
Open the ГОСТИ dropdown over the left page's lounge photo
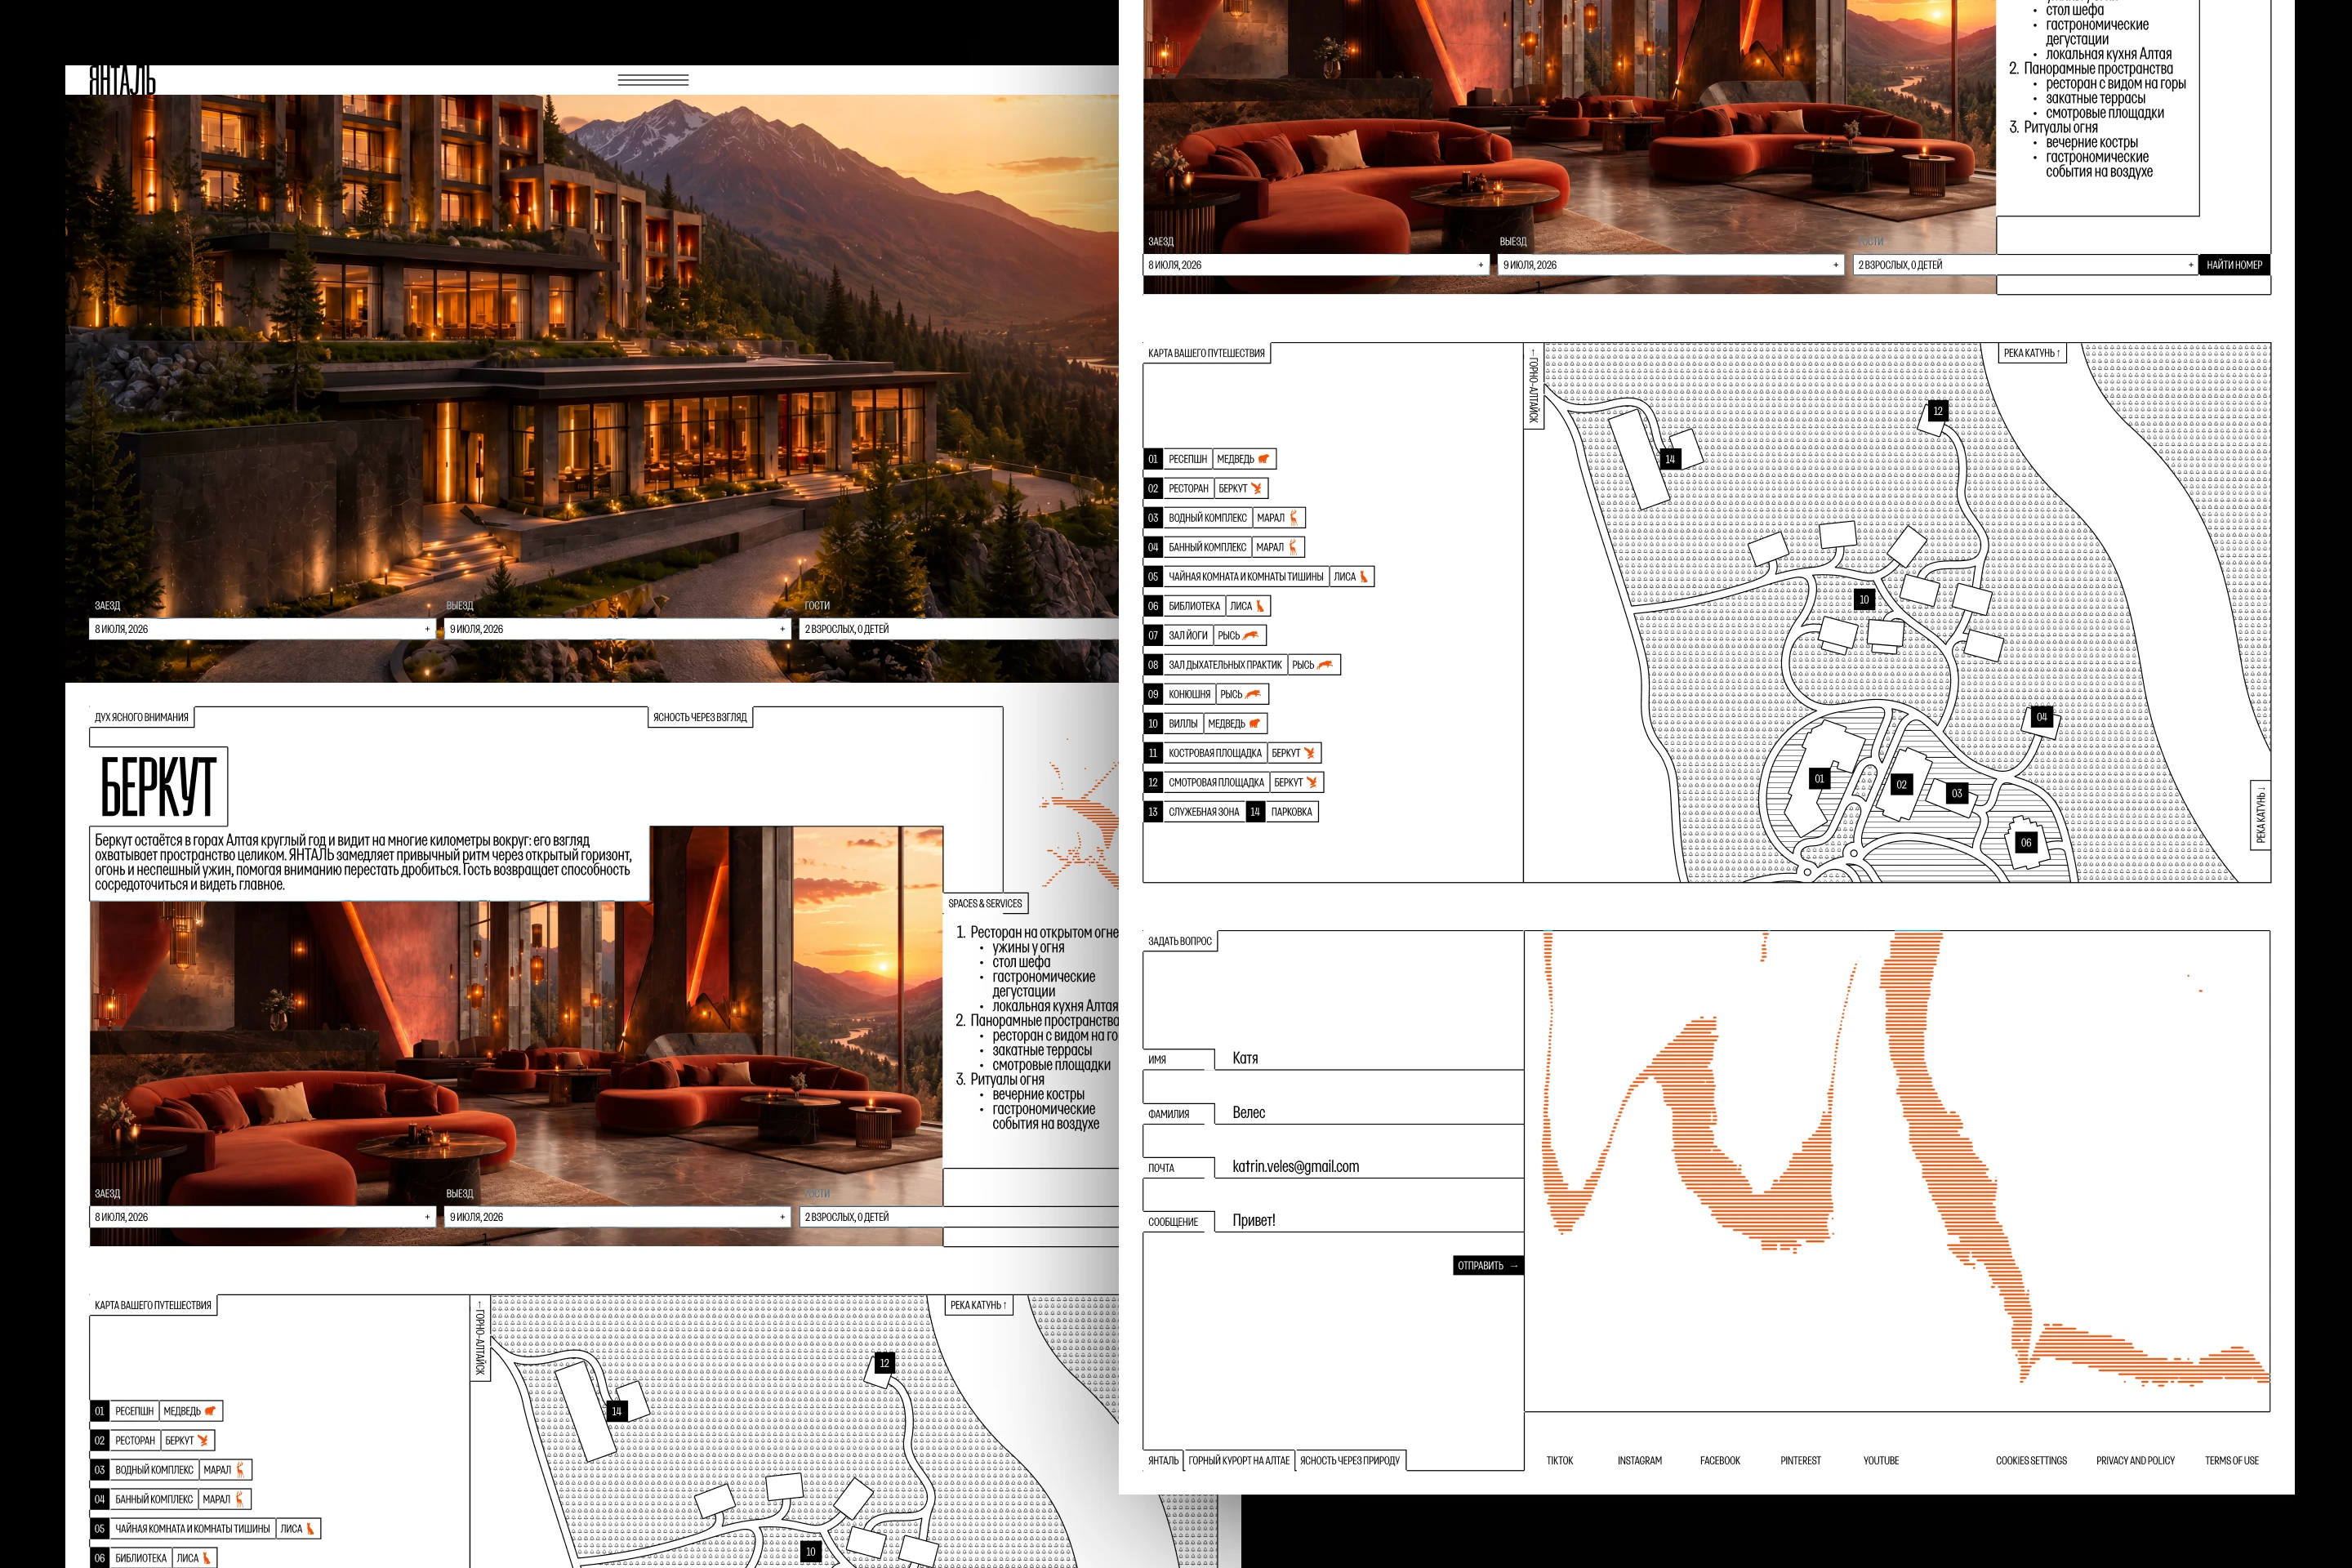point(959,1217)
